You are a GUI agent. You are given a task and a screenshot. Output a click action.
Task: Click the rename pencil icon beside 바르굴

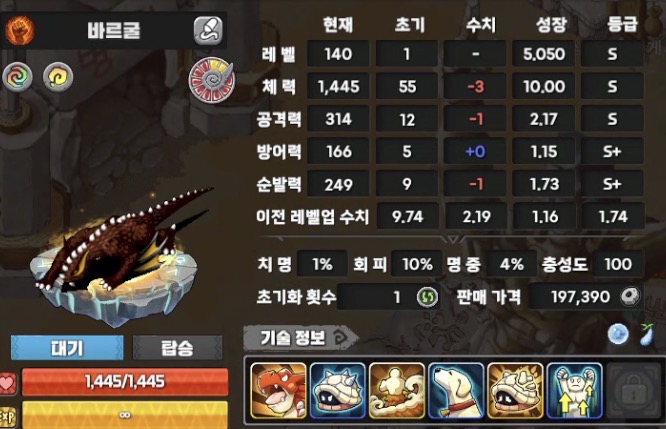pos(208,31)
